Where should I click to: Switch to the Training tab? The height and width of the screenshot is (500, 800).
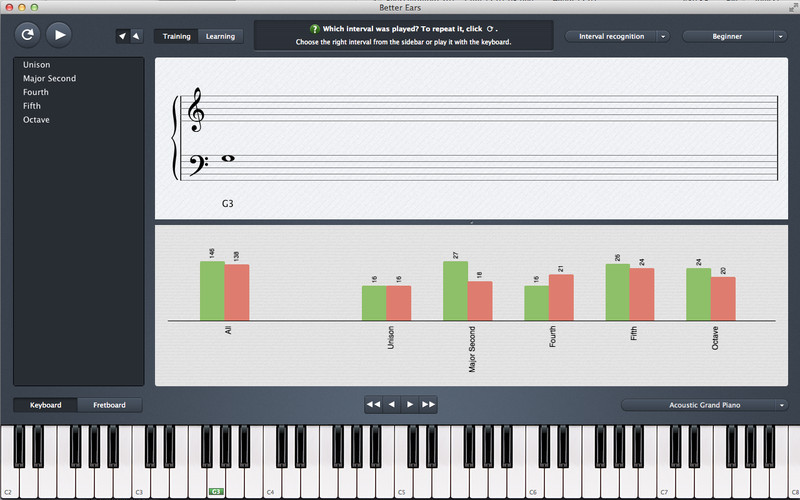(x=177, y=36)
